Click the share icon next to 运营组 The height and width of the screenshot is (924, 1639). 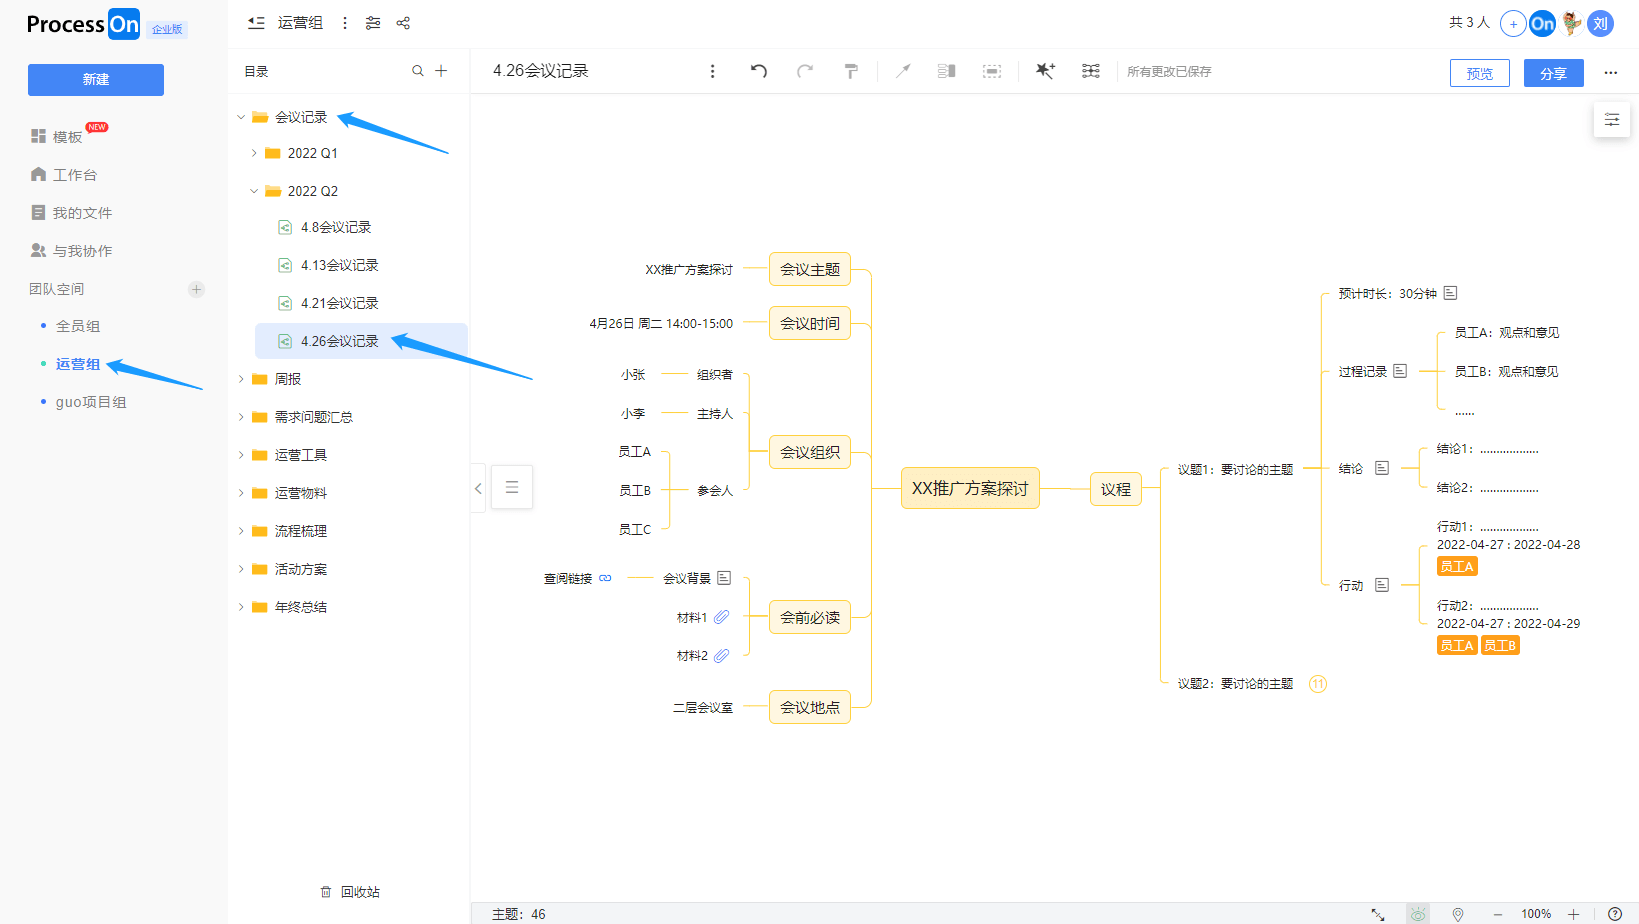point(403,23)
